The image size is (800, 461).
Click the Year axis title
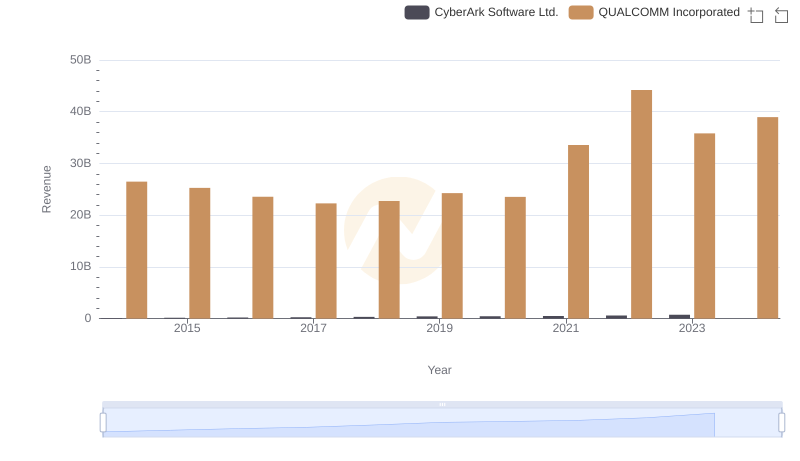[439, 370]
